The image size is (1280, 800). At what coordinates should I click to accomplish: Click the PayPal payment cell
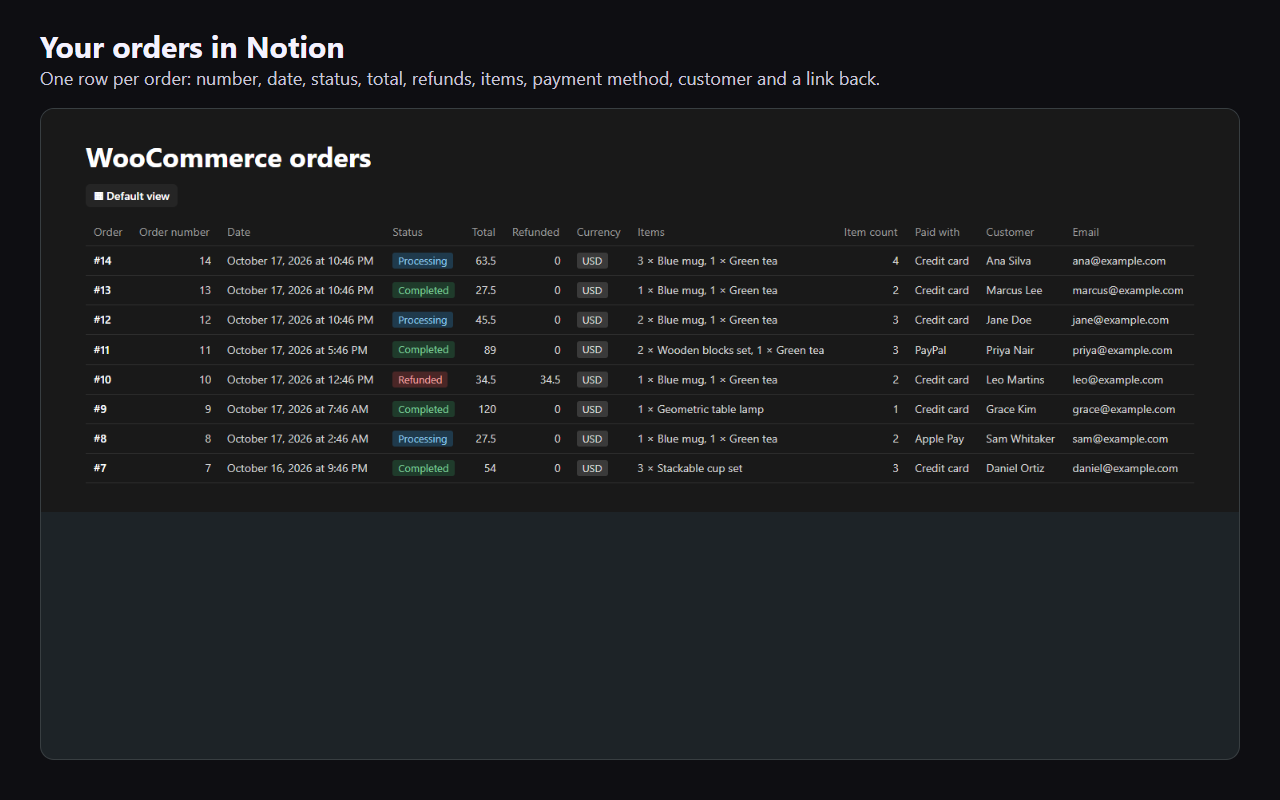click(x=930, y=351)
